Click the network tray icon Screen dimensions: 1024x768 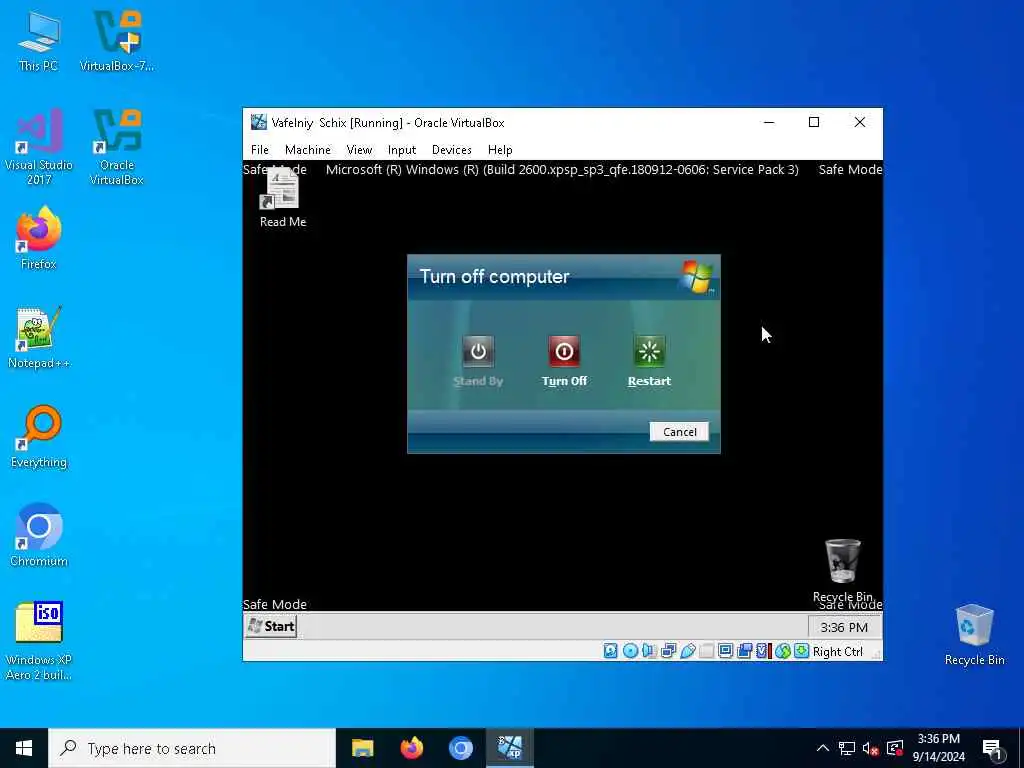coord(847,748)
